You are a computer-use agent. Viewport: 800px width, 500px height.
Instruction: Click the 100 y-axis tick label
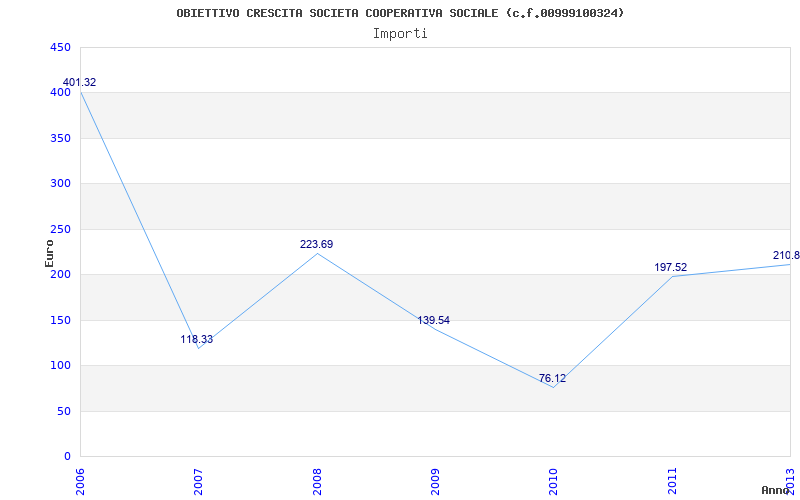[x=60, y=365]
